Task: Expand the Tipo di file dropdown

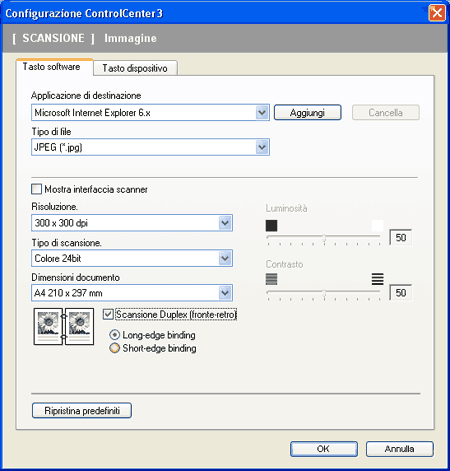Action: (x=262, y=147)
